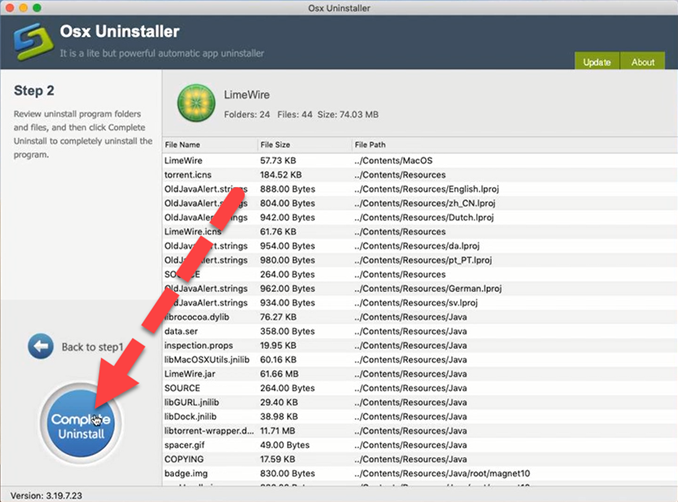
Task: Click the Step 2 heading
Action: click(x=34, y=90)
